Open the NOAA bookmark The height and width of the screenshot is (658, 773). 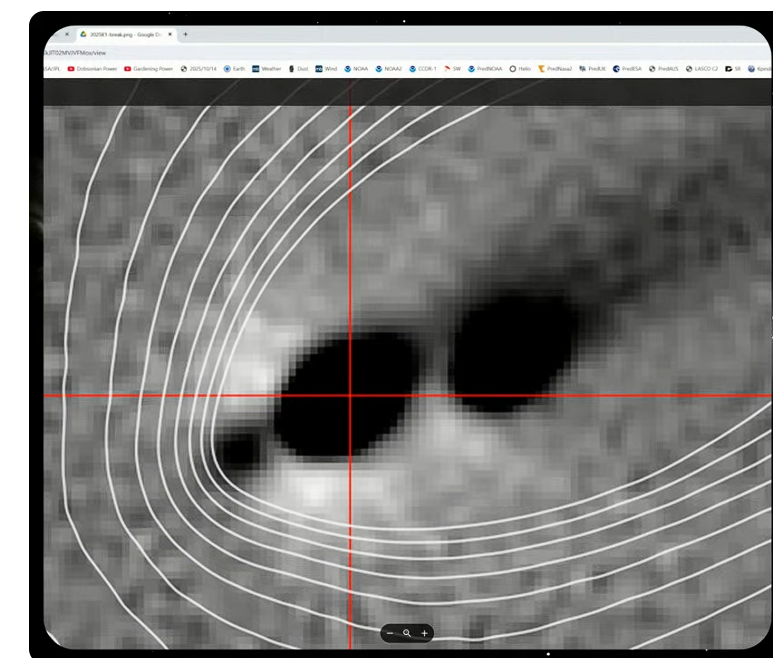tap(356, 69)
